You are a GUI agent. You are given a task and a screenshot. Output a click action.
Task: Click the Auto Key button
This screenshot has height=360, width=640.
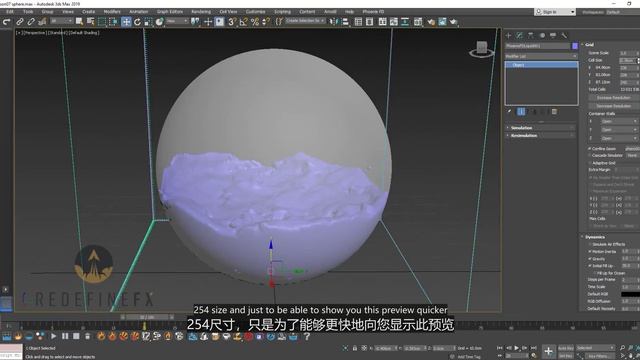pos(566,348)
